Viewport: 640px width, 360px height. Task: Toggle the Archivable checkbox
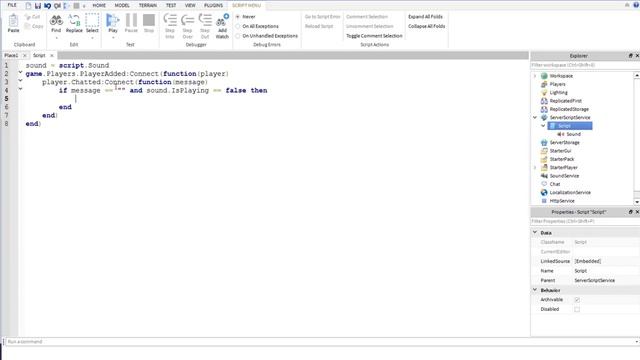coord(577,300)
